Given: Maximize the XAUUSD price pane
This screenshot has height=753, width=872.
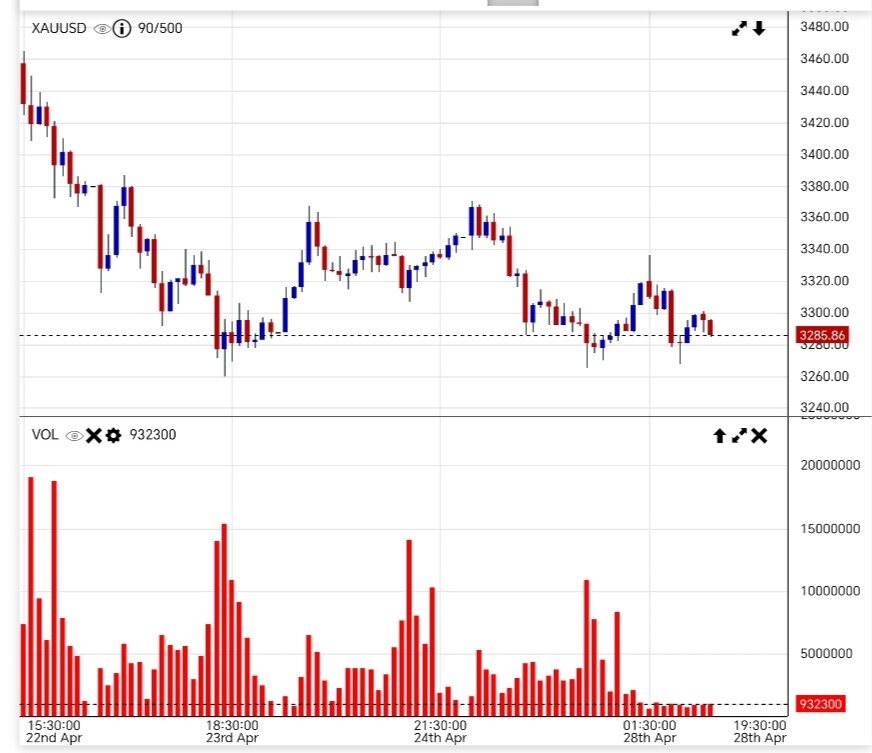Looking at the screenshot, I should [740, 29].
